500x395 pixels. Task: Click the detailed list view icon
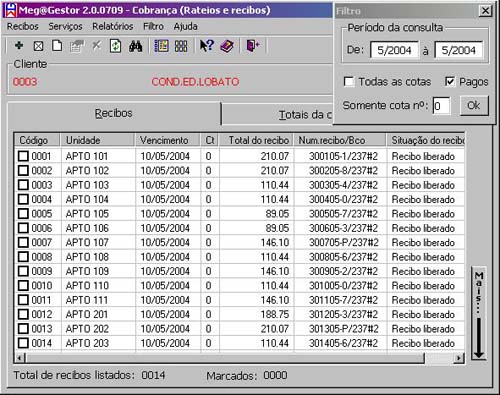pos(162,46)
